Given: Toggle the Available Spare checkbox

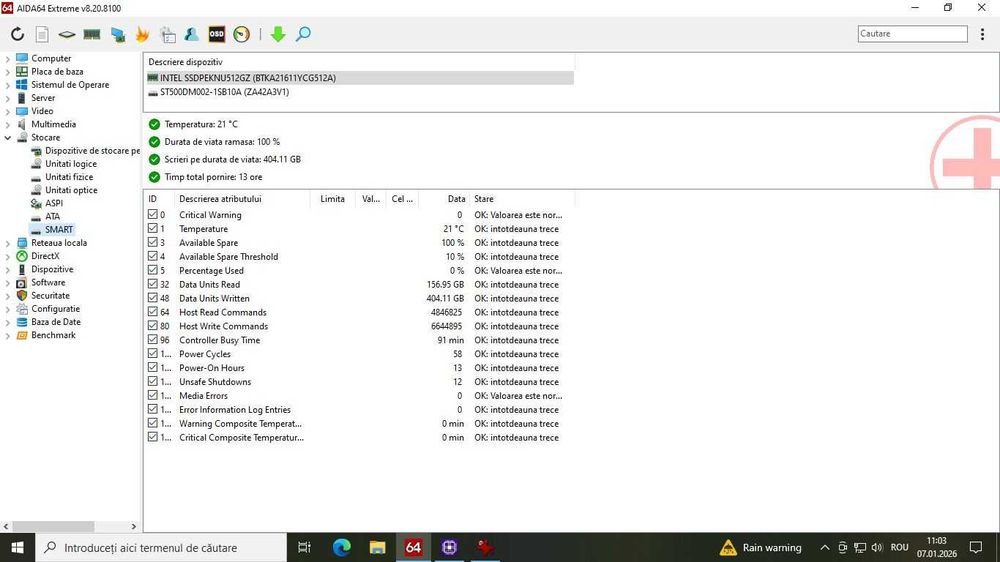Looking at the screenshot, I should tap(152, 242).
